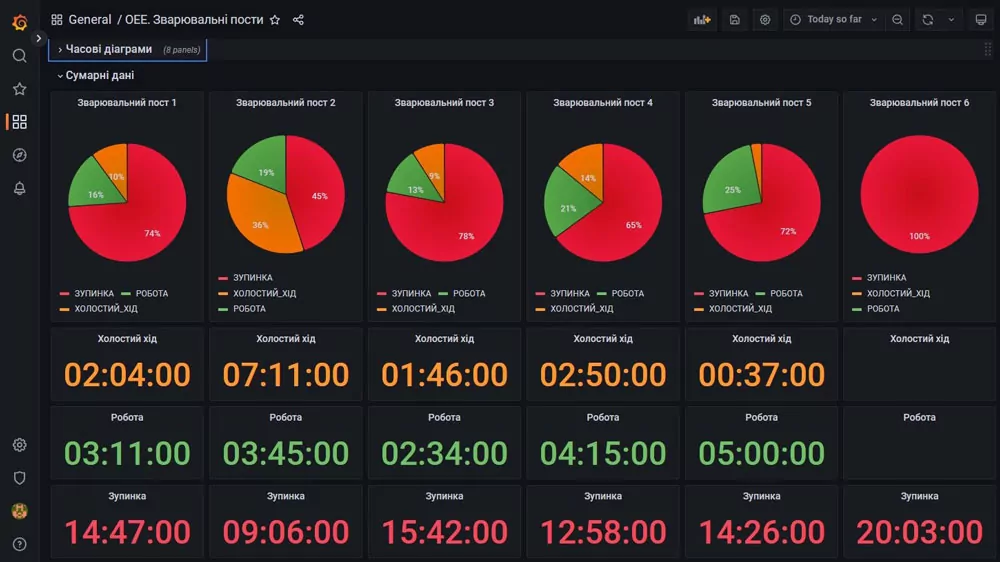Open Configuration gear in sidebar
1000x562 pixels.
click(x=20, y=445)
